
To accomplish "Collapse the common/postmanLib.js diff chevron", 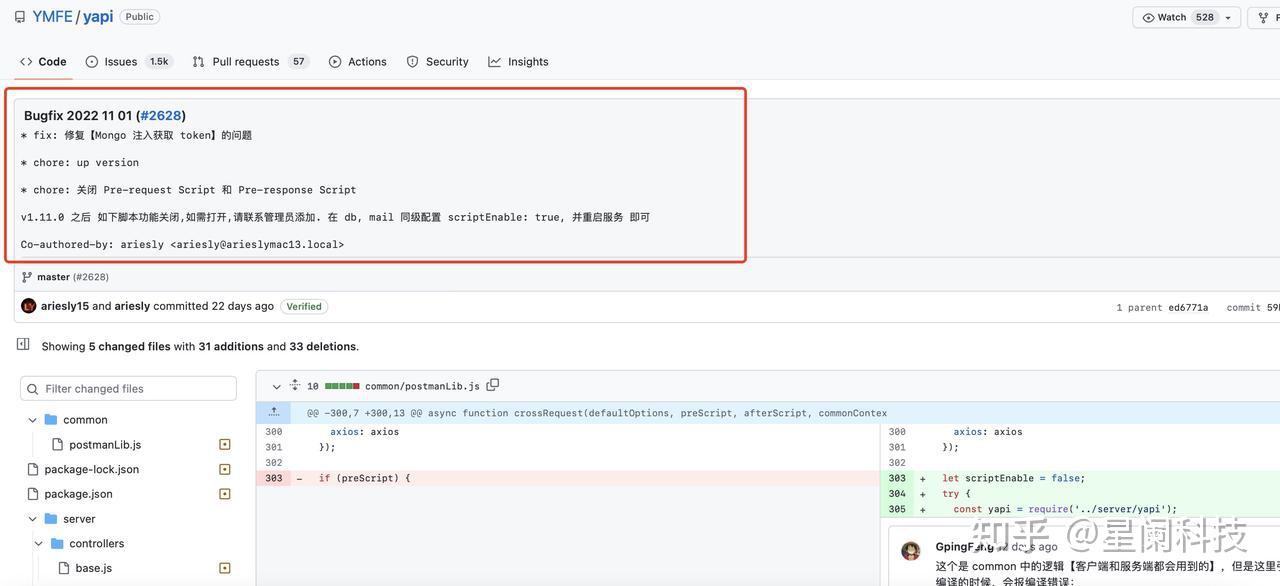I will pyautogui.click(x=277, y=386).
